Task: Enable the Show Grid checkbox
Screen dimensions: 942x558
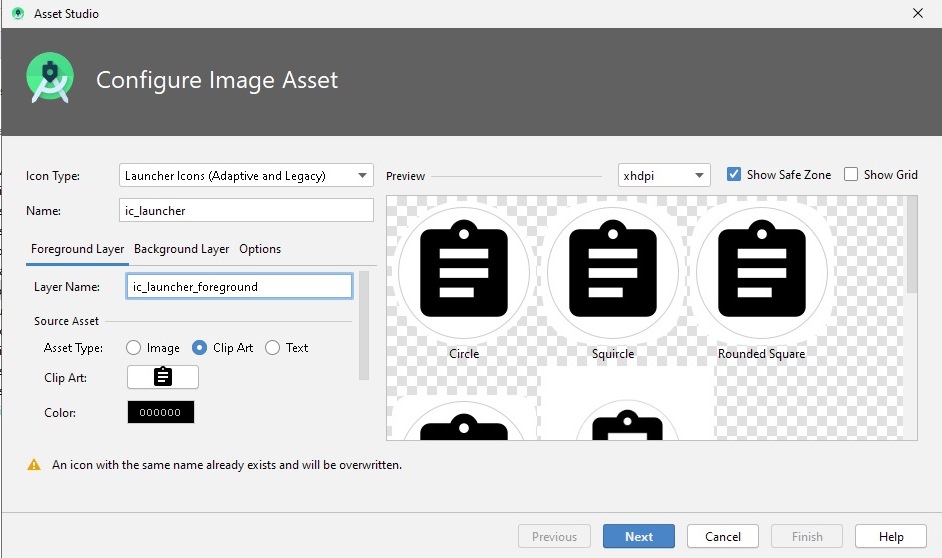Action: coord(851,174)
